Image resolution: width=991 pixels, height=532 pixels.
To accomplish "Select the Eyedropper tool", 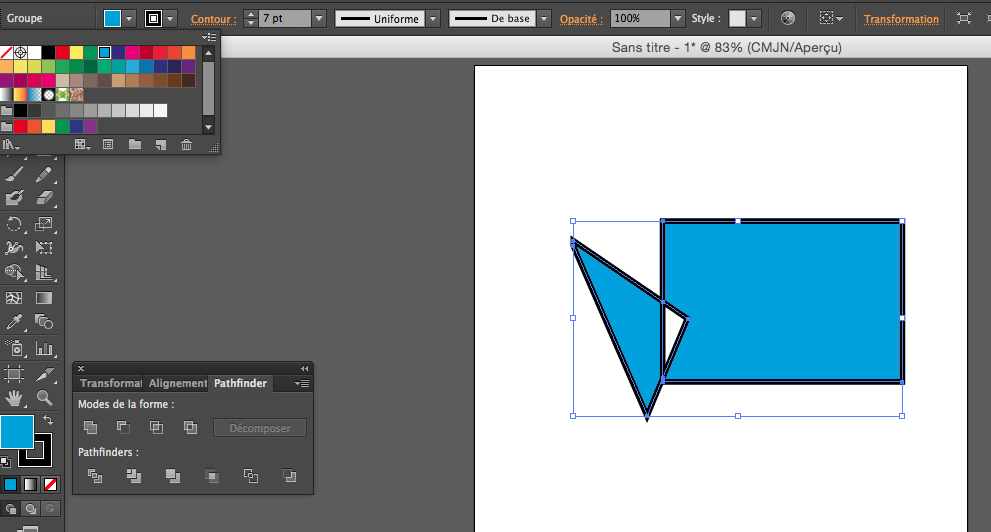I will click(14, 322).
